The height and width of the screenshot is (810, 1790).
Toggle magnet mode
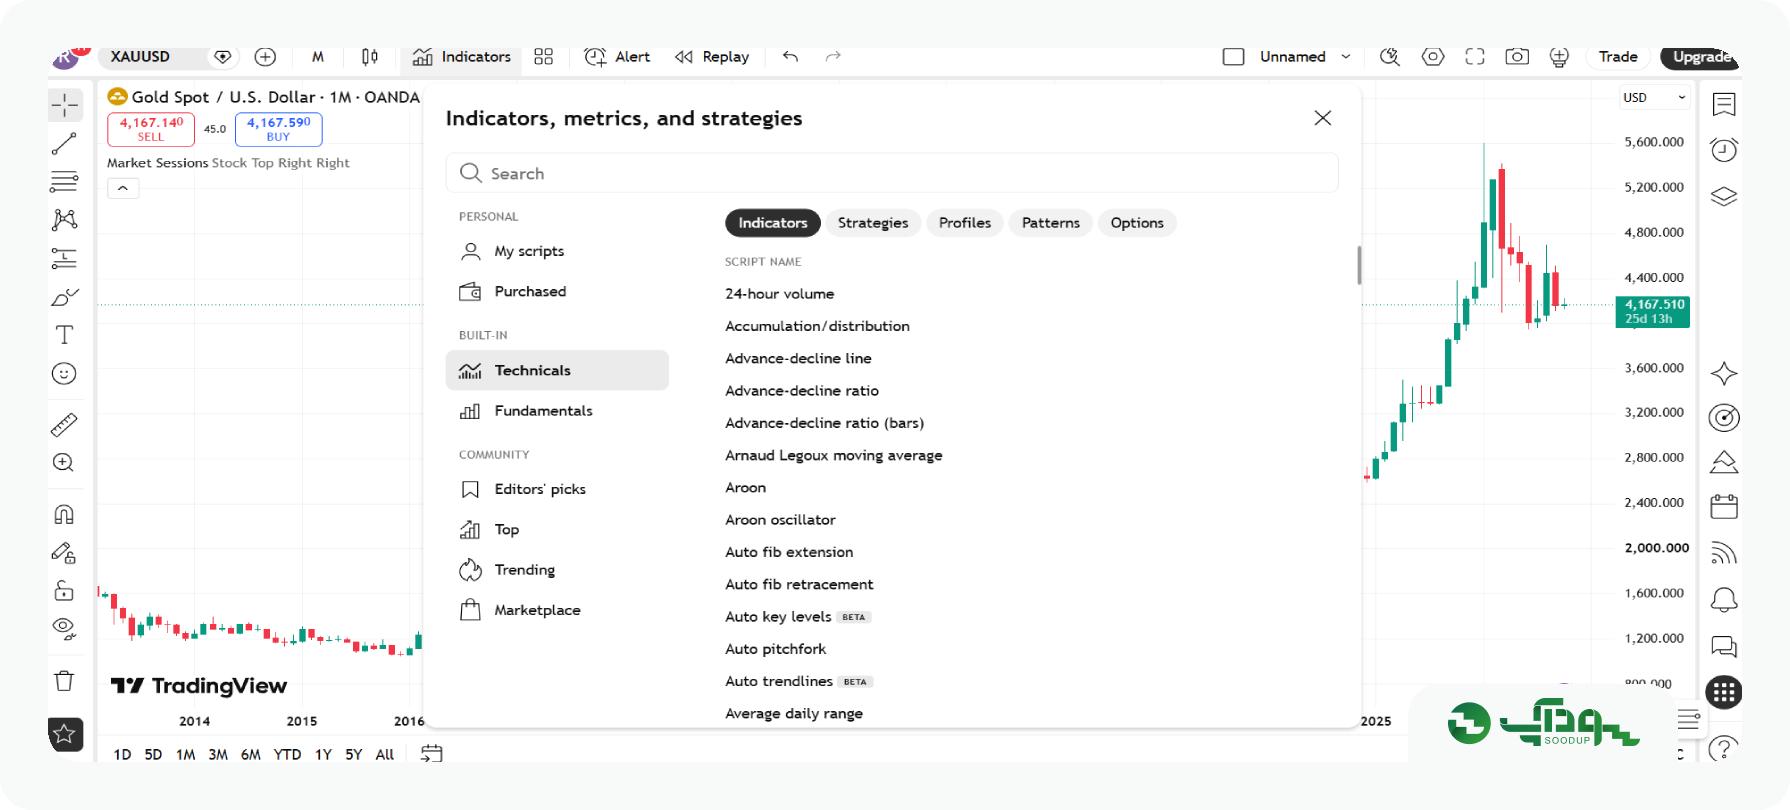tap(65, 514)
